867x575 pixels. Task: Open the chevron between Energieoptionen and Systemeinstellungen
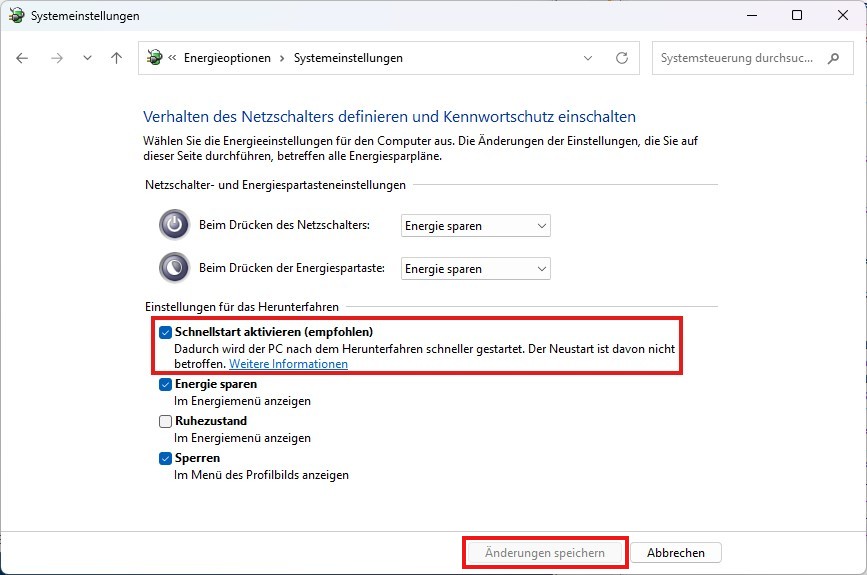[x=282, y=58]
